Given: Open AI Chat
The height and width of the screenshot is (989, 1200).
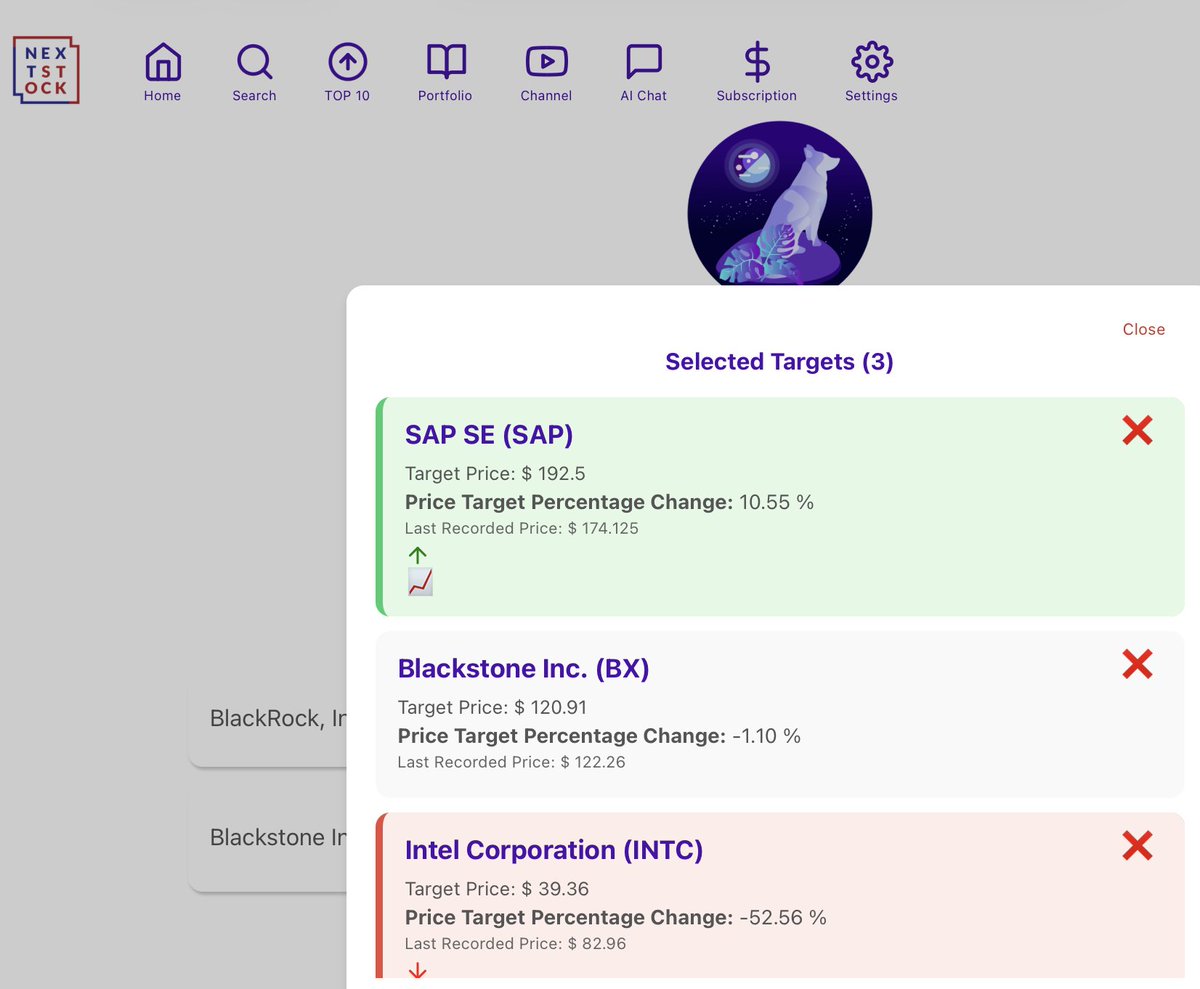Looking at the screenshot, I should [x=643, y=73].
